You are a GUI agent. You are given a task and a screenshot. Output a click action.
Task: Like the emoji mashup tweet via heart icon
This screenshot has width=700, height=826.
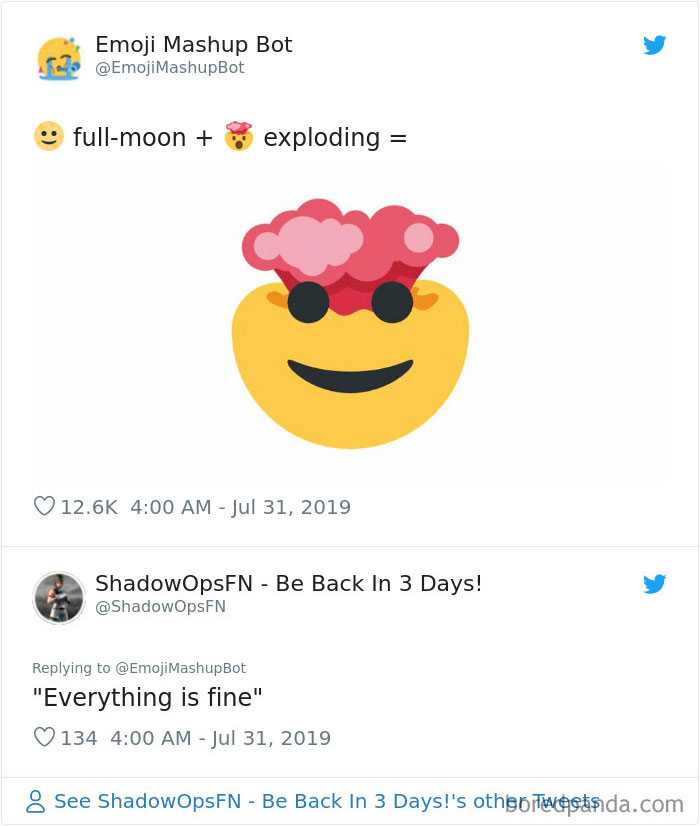[44, 507]
